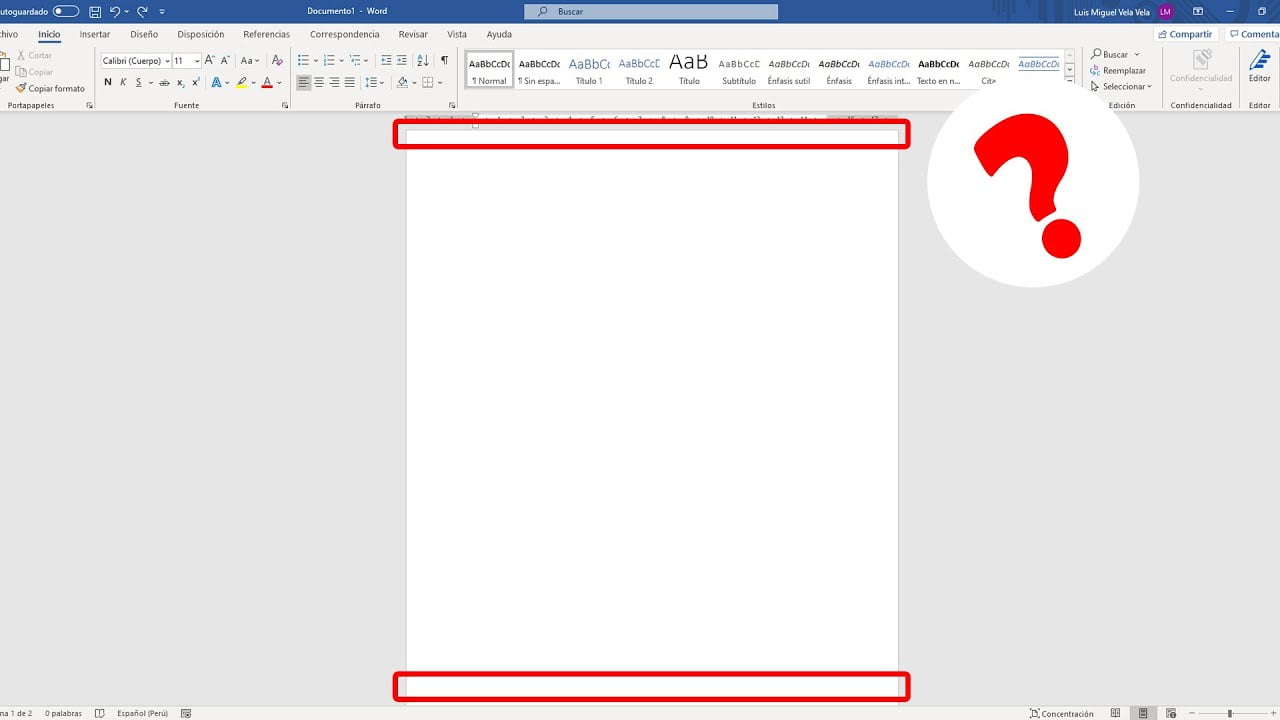Start a bulleted list

(303, 61)
